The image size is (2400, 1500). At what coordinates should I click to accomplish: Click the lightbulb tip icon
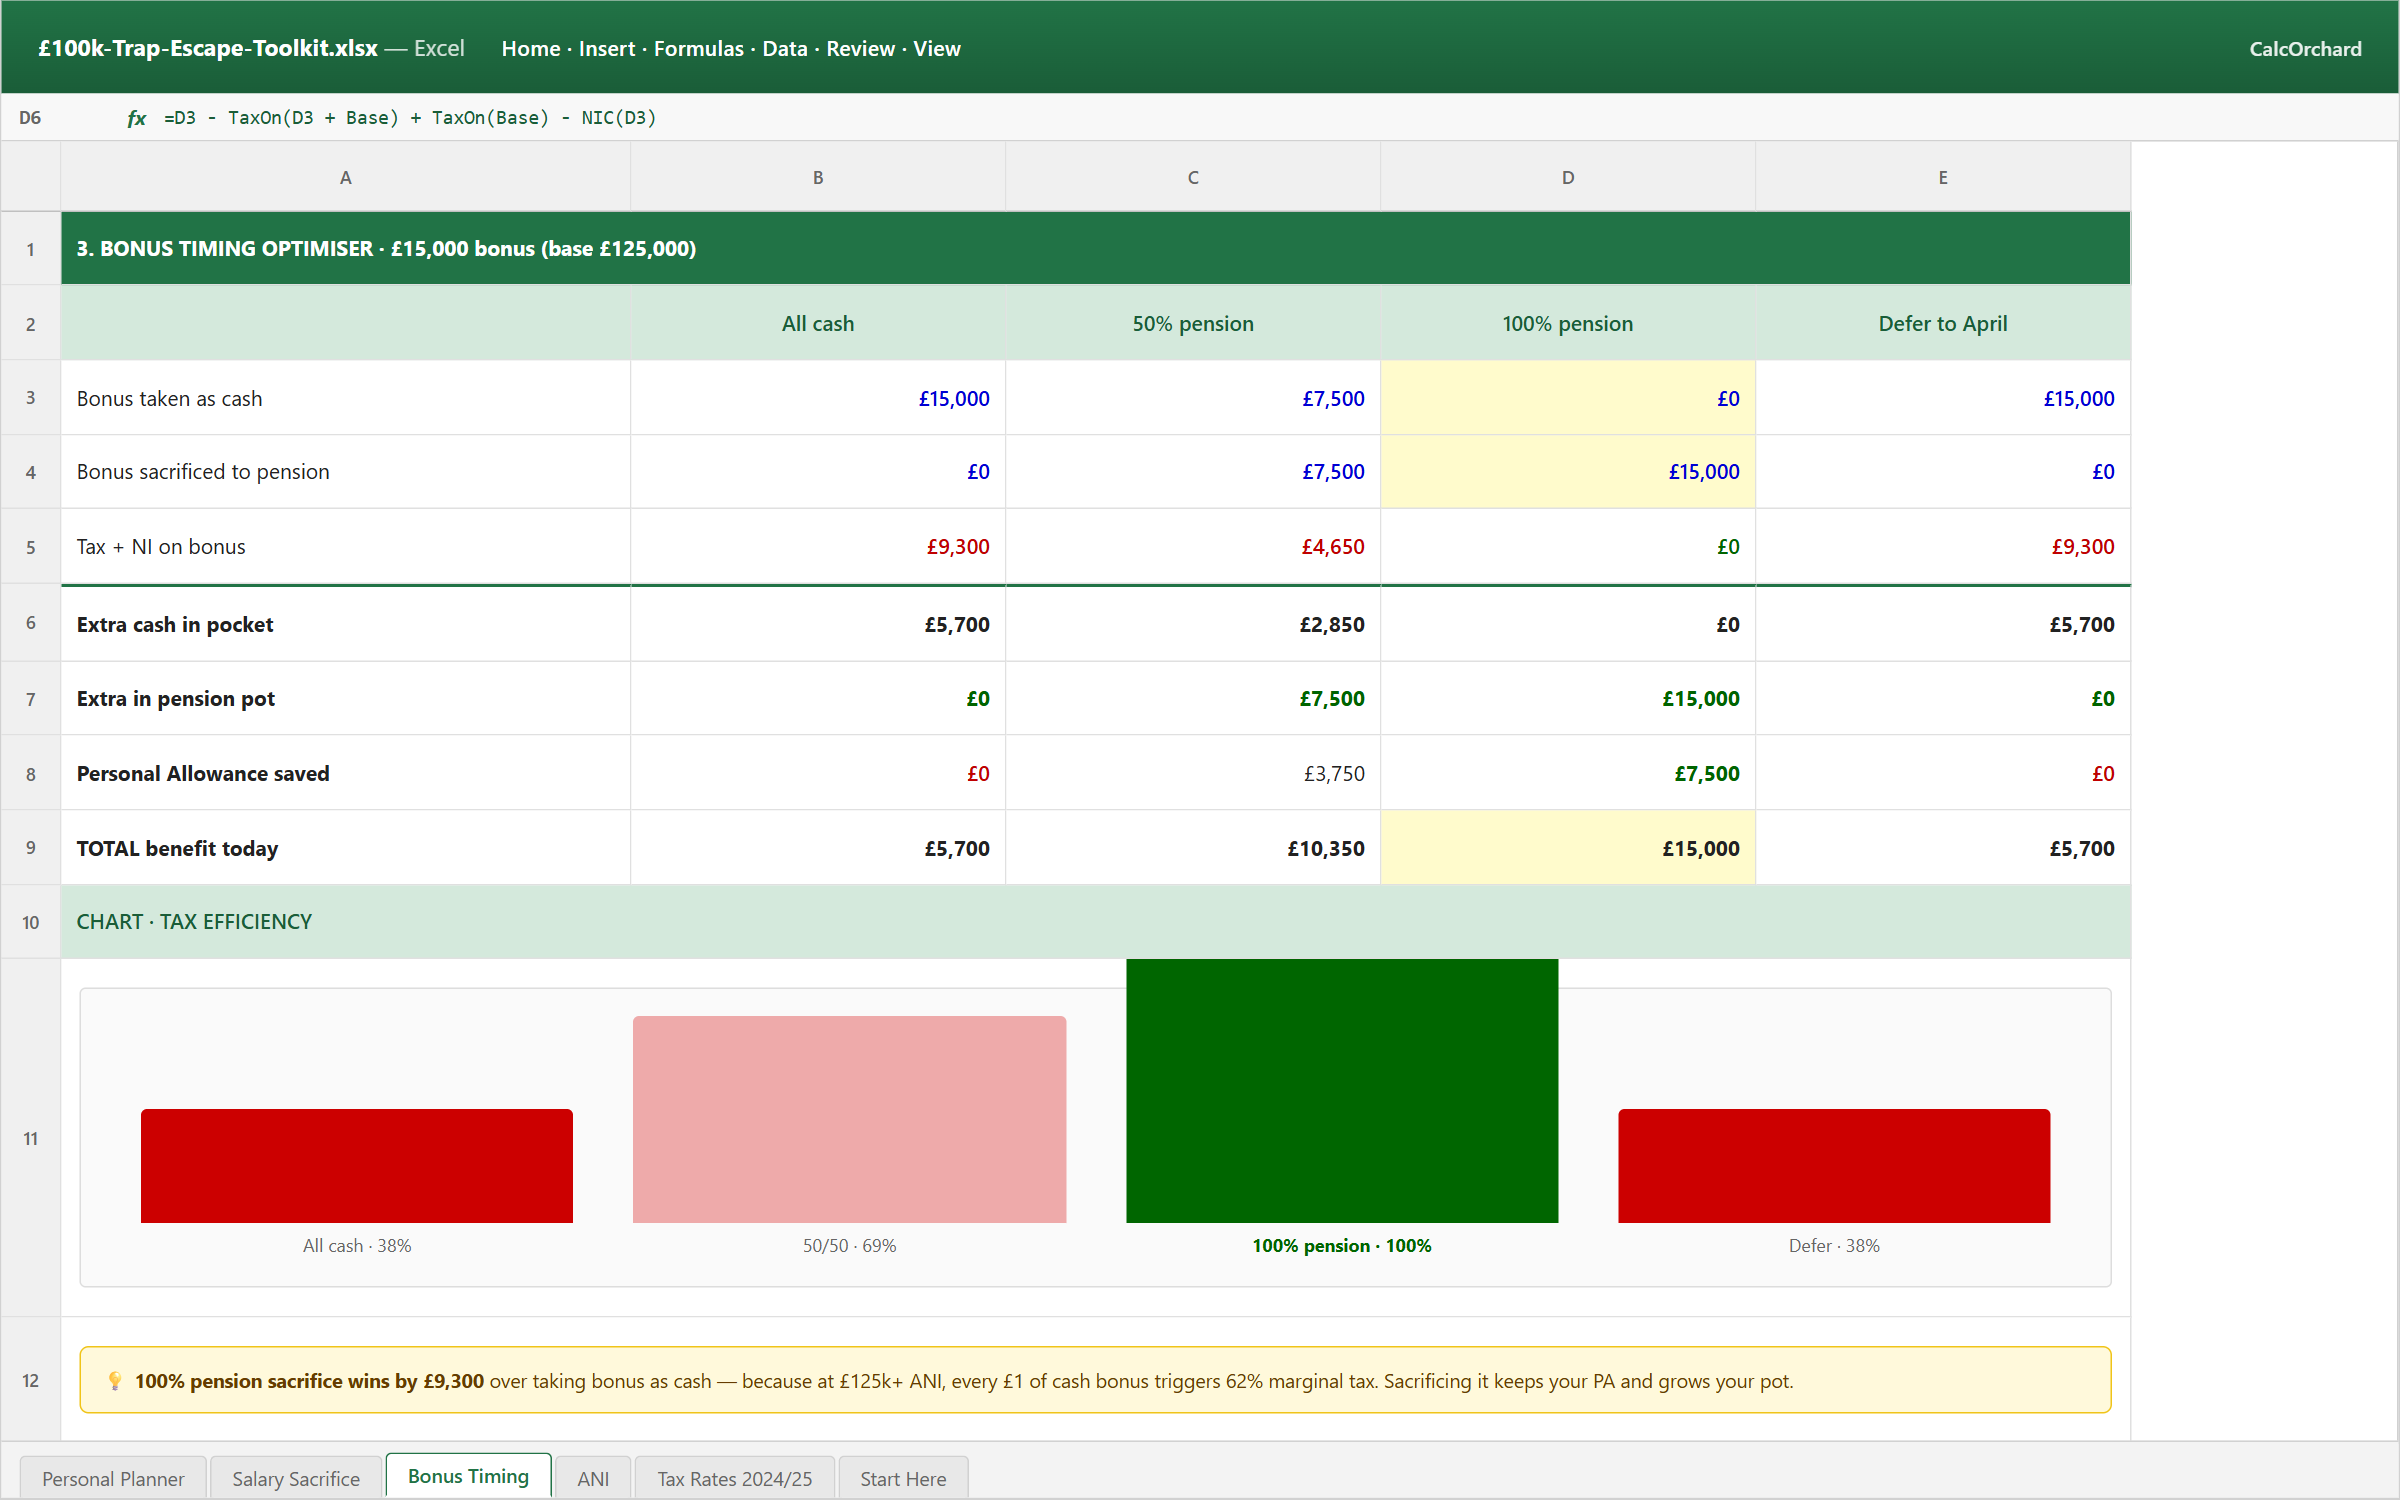coord(115,1381)
